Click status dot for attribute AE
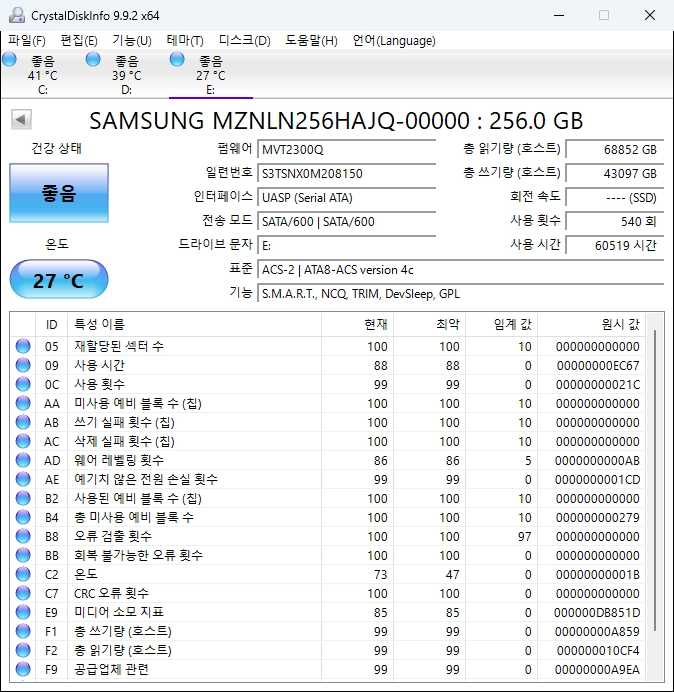The width and height of the screenshot is (674, 692). [x=23, y=479]
